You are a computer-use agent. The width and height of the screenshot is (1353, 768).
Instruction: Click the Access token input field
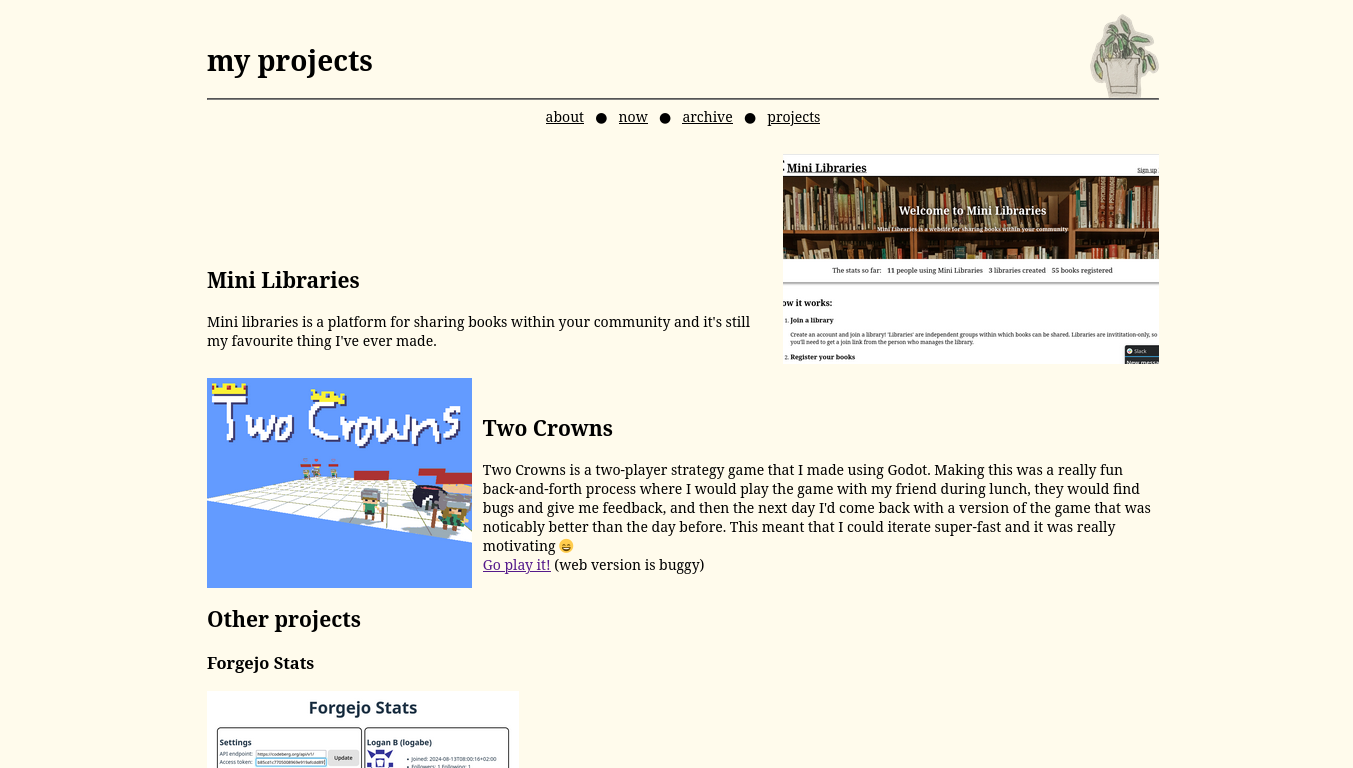(291, 762)
